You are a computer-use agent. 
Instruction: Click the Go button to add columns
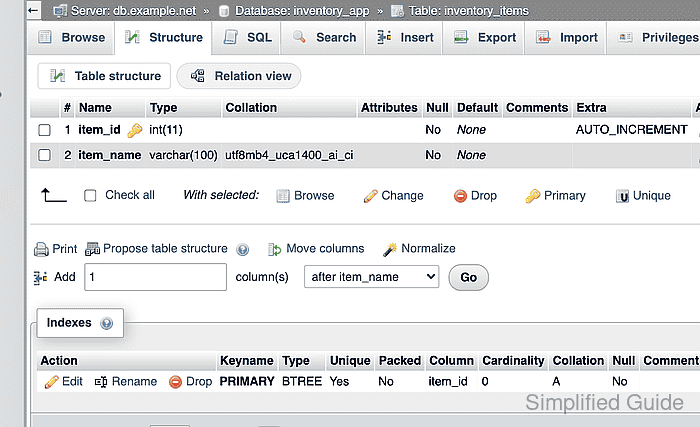click(x=468, y=277)
